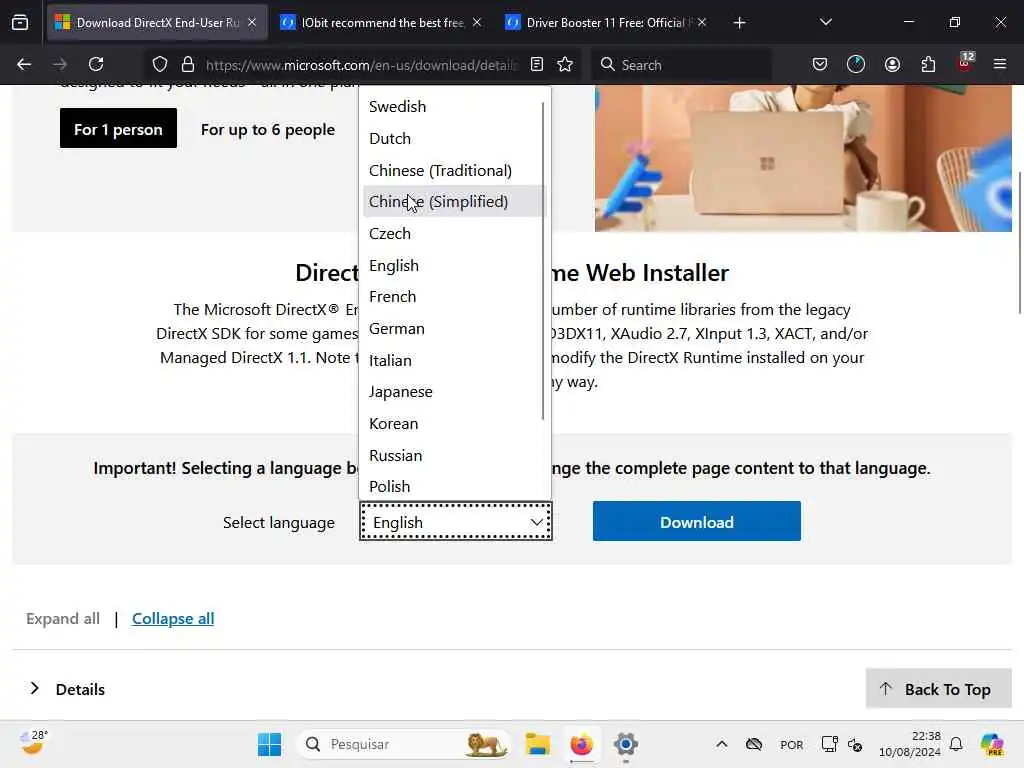Show hidden system tray icons chevron

[722, 744]
